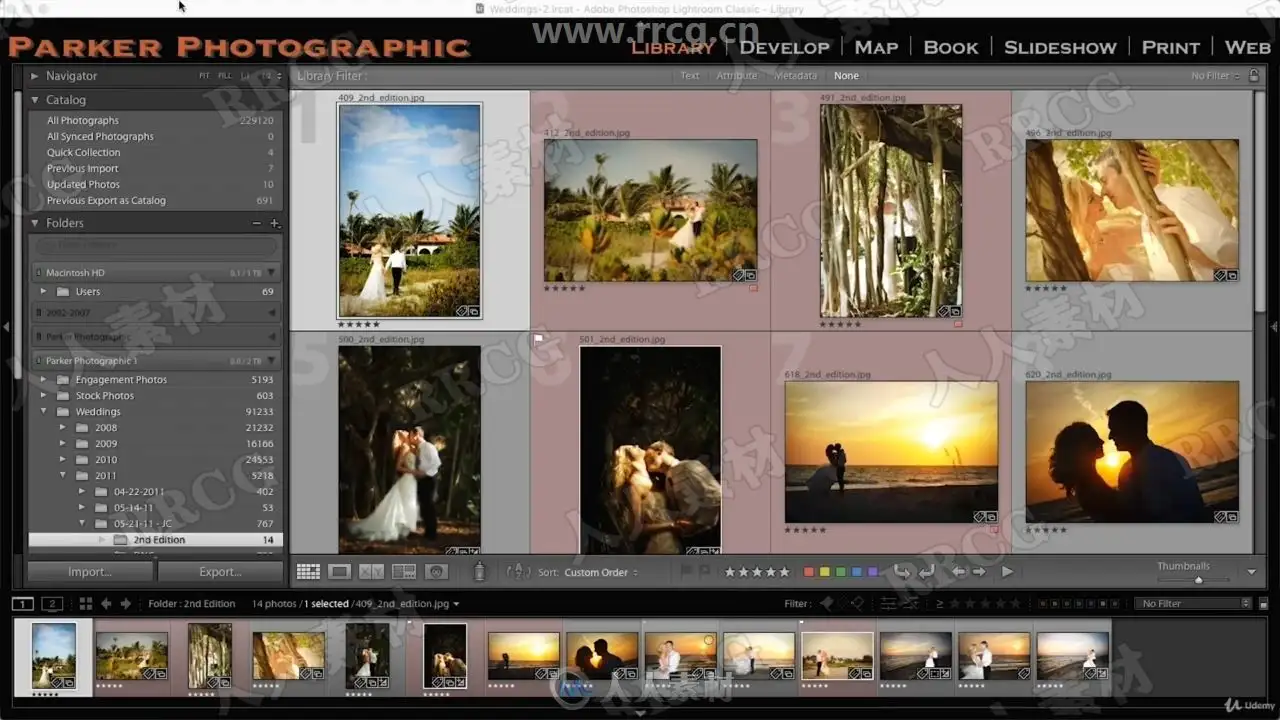Lock the Library Filter bar padlock
The image size is (1280, 720).
tap(1252, 76)
